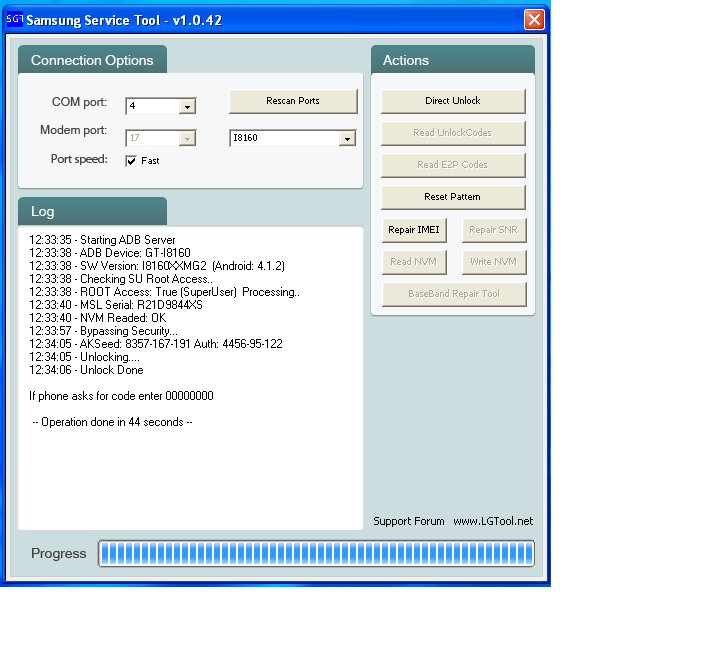Click the Read NVM button

tap(414, 262)
